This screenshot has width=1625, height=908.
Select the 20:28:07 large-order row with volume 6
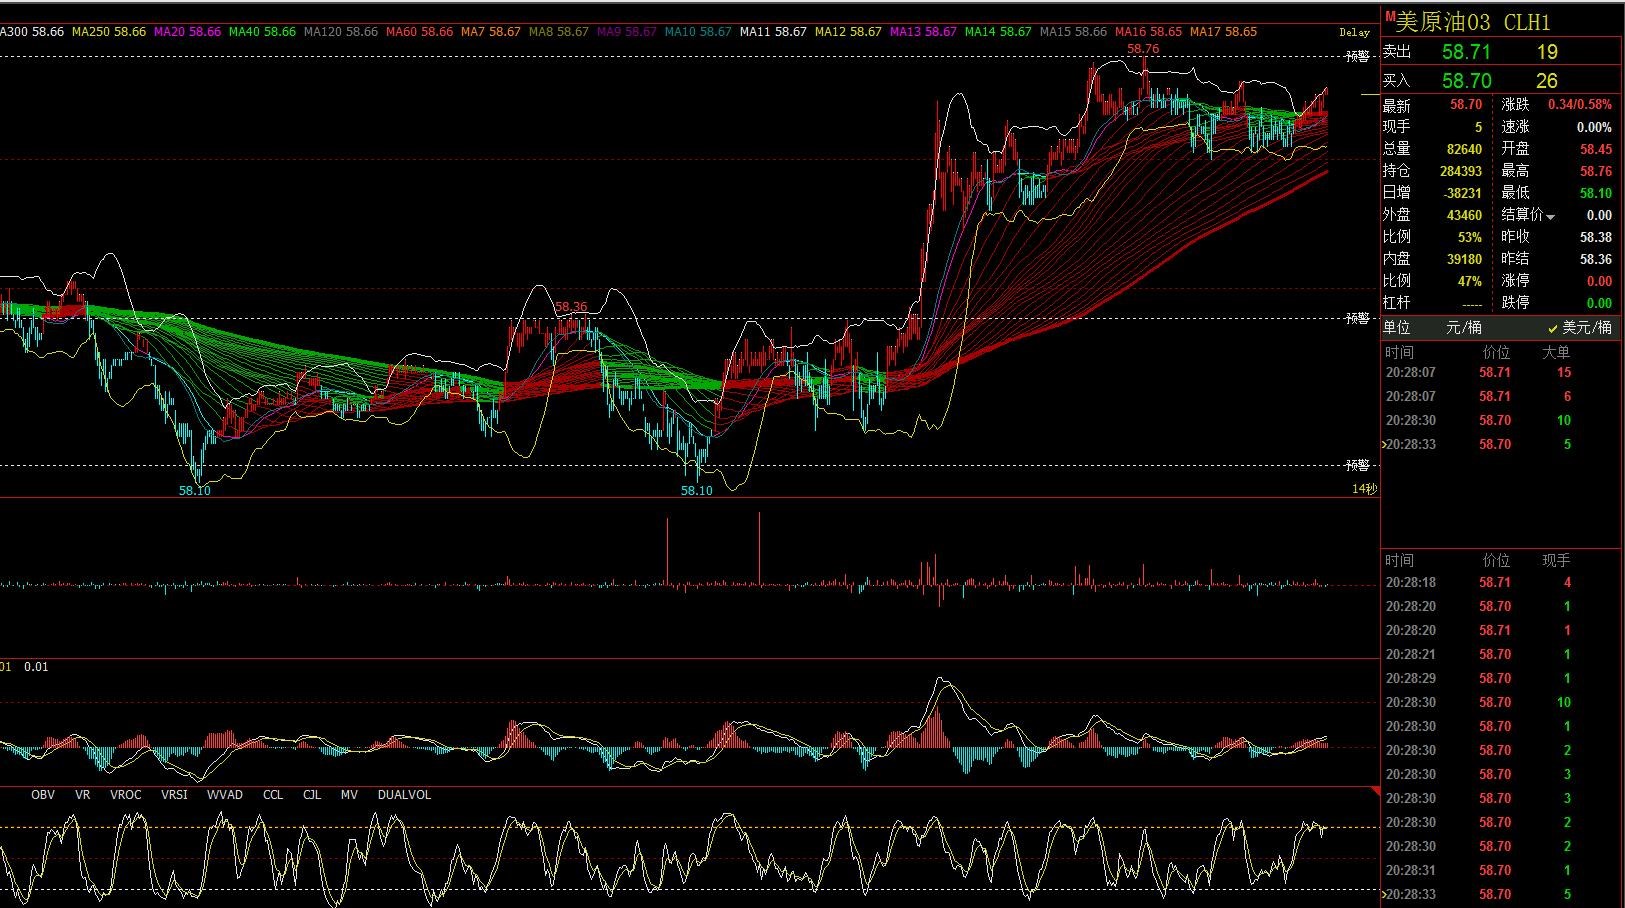[x=1500, y=396]
